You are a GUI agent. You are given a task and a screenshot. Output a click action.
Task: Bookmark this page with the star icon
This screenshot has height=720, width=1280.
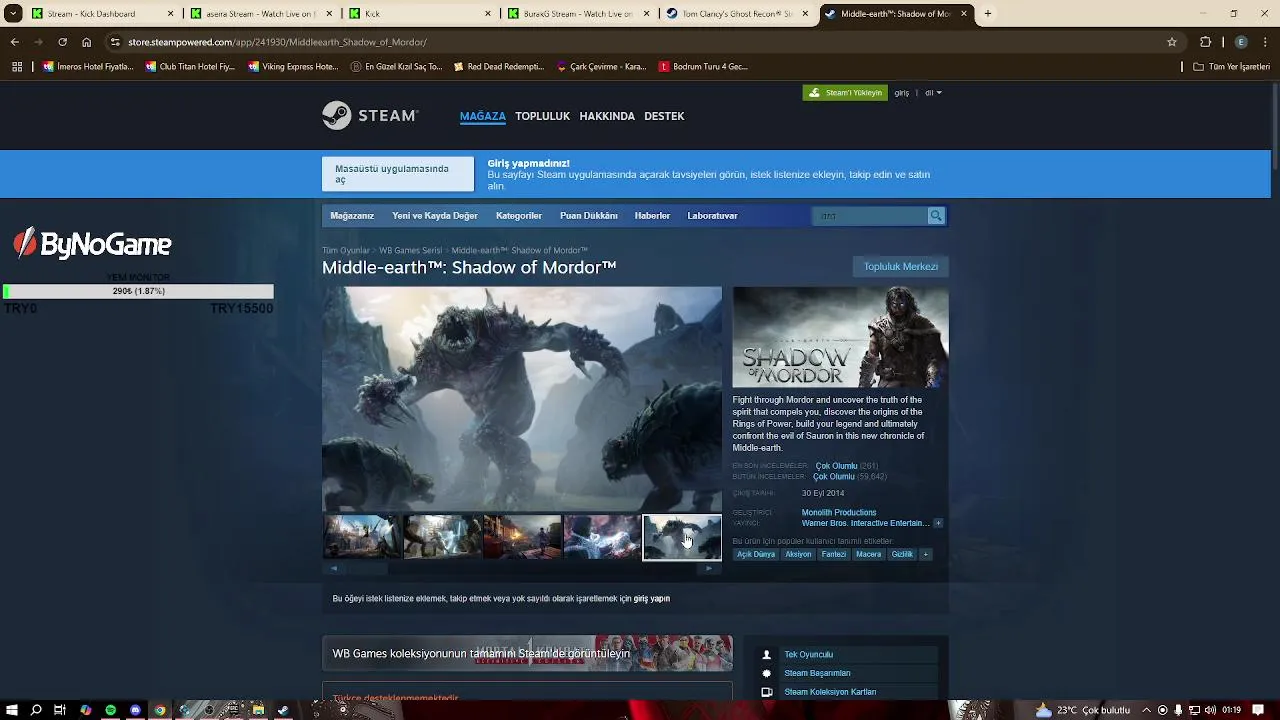1172,42
